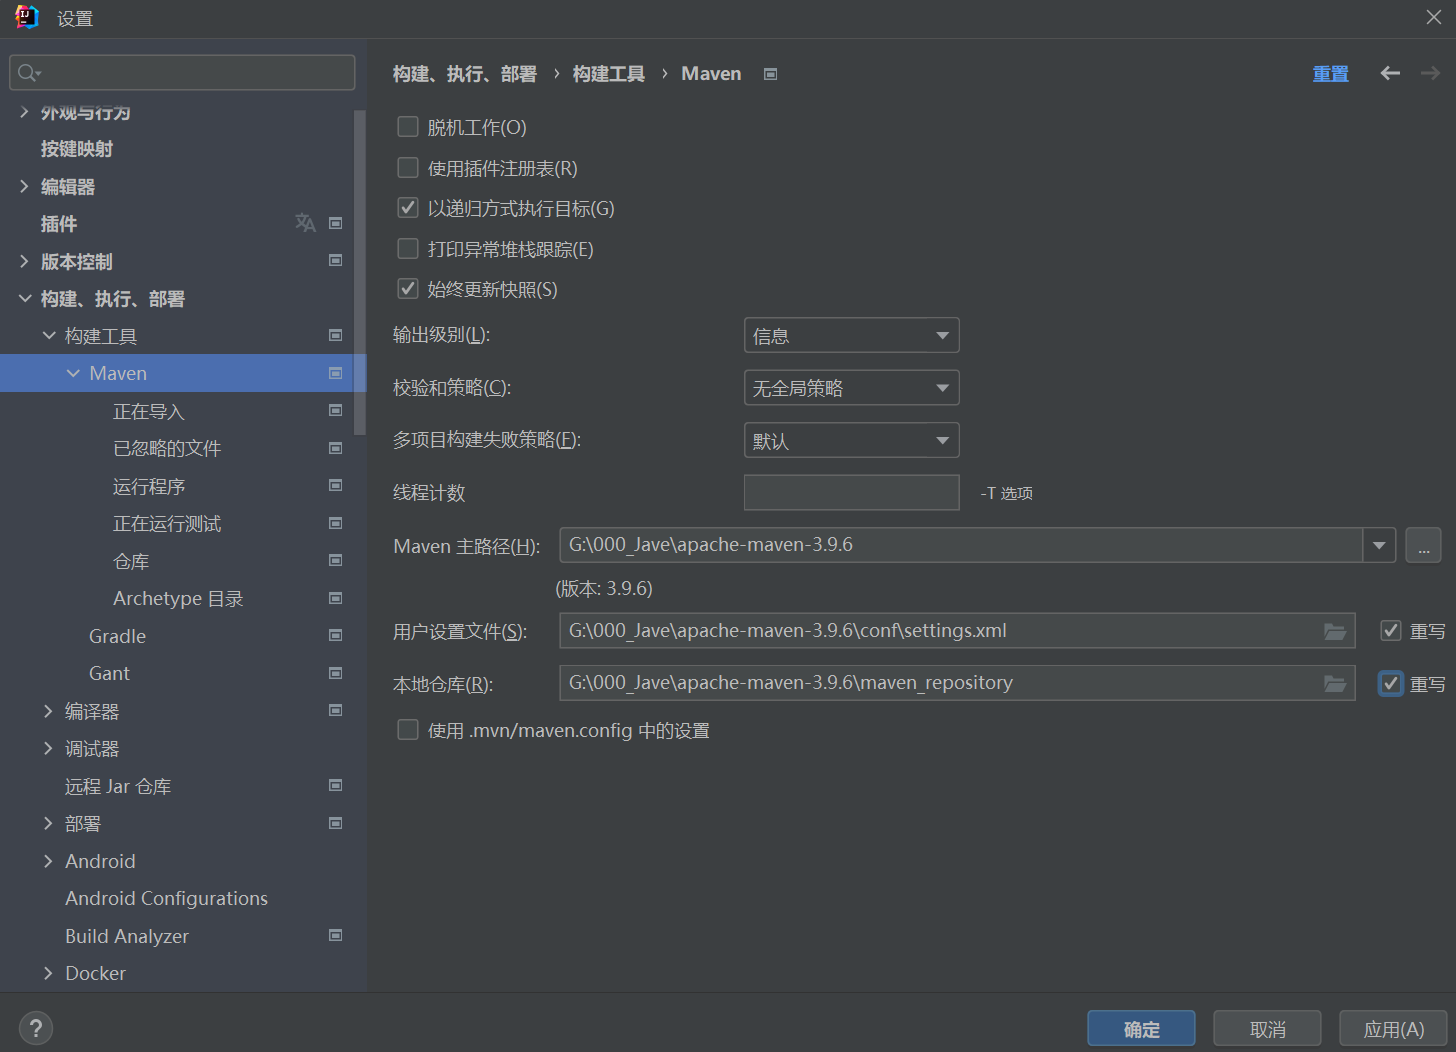Click project-level icon on Maven tree row

[336, 373]
